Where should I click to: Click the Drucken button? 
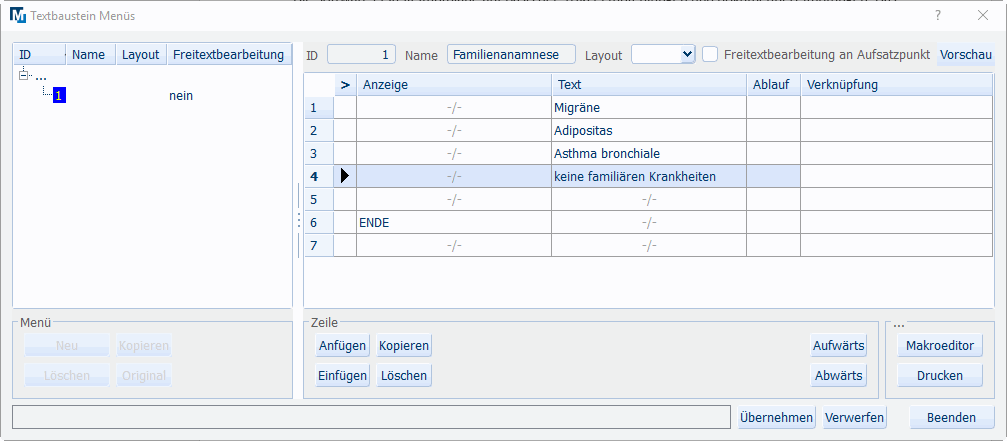pos(940,376)
